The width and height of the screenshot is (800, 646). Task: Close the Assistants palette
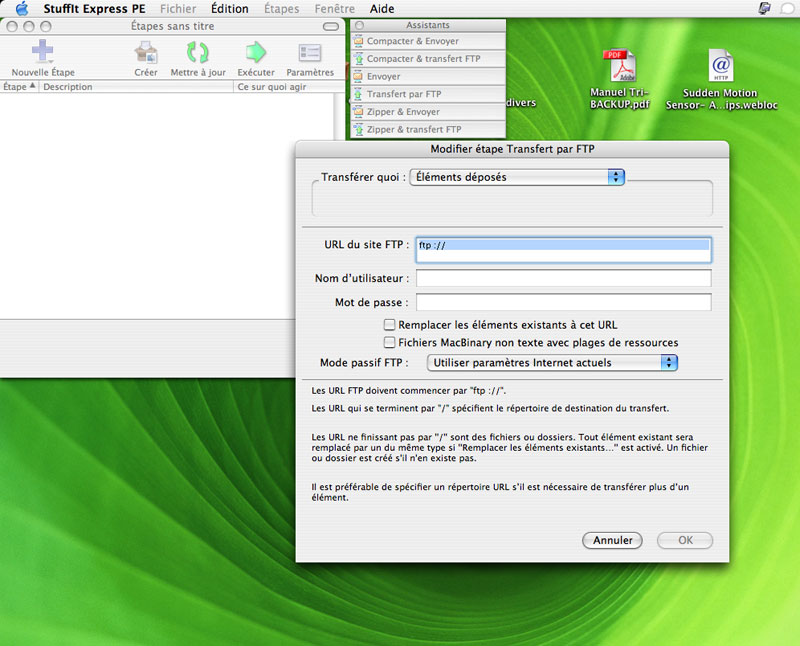[360, 25]
